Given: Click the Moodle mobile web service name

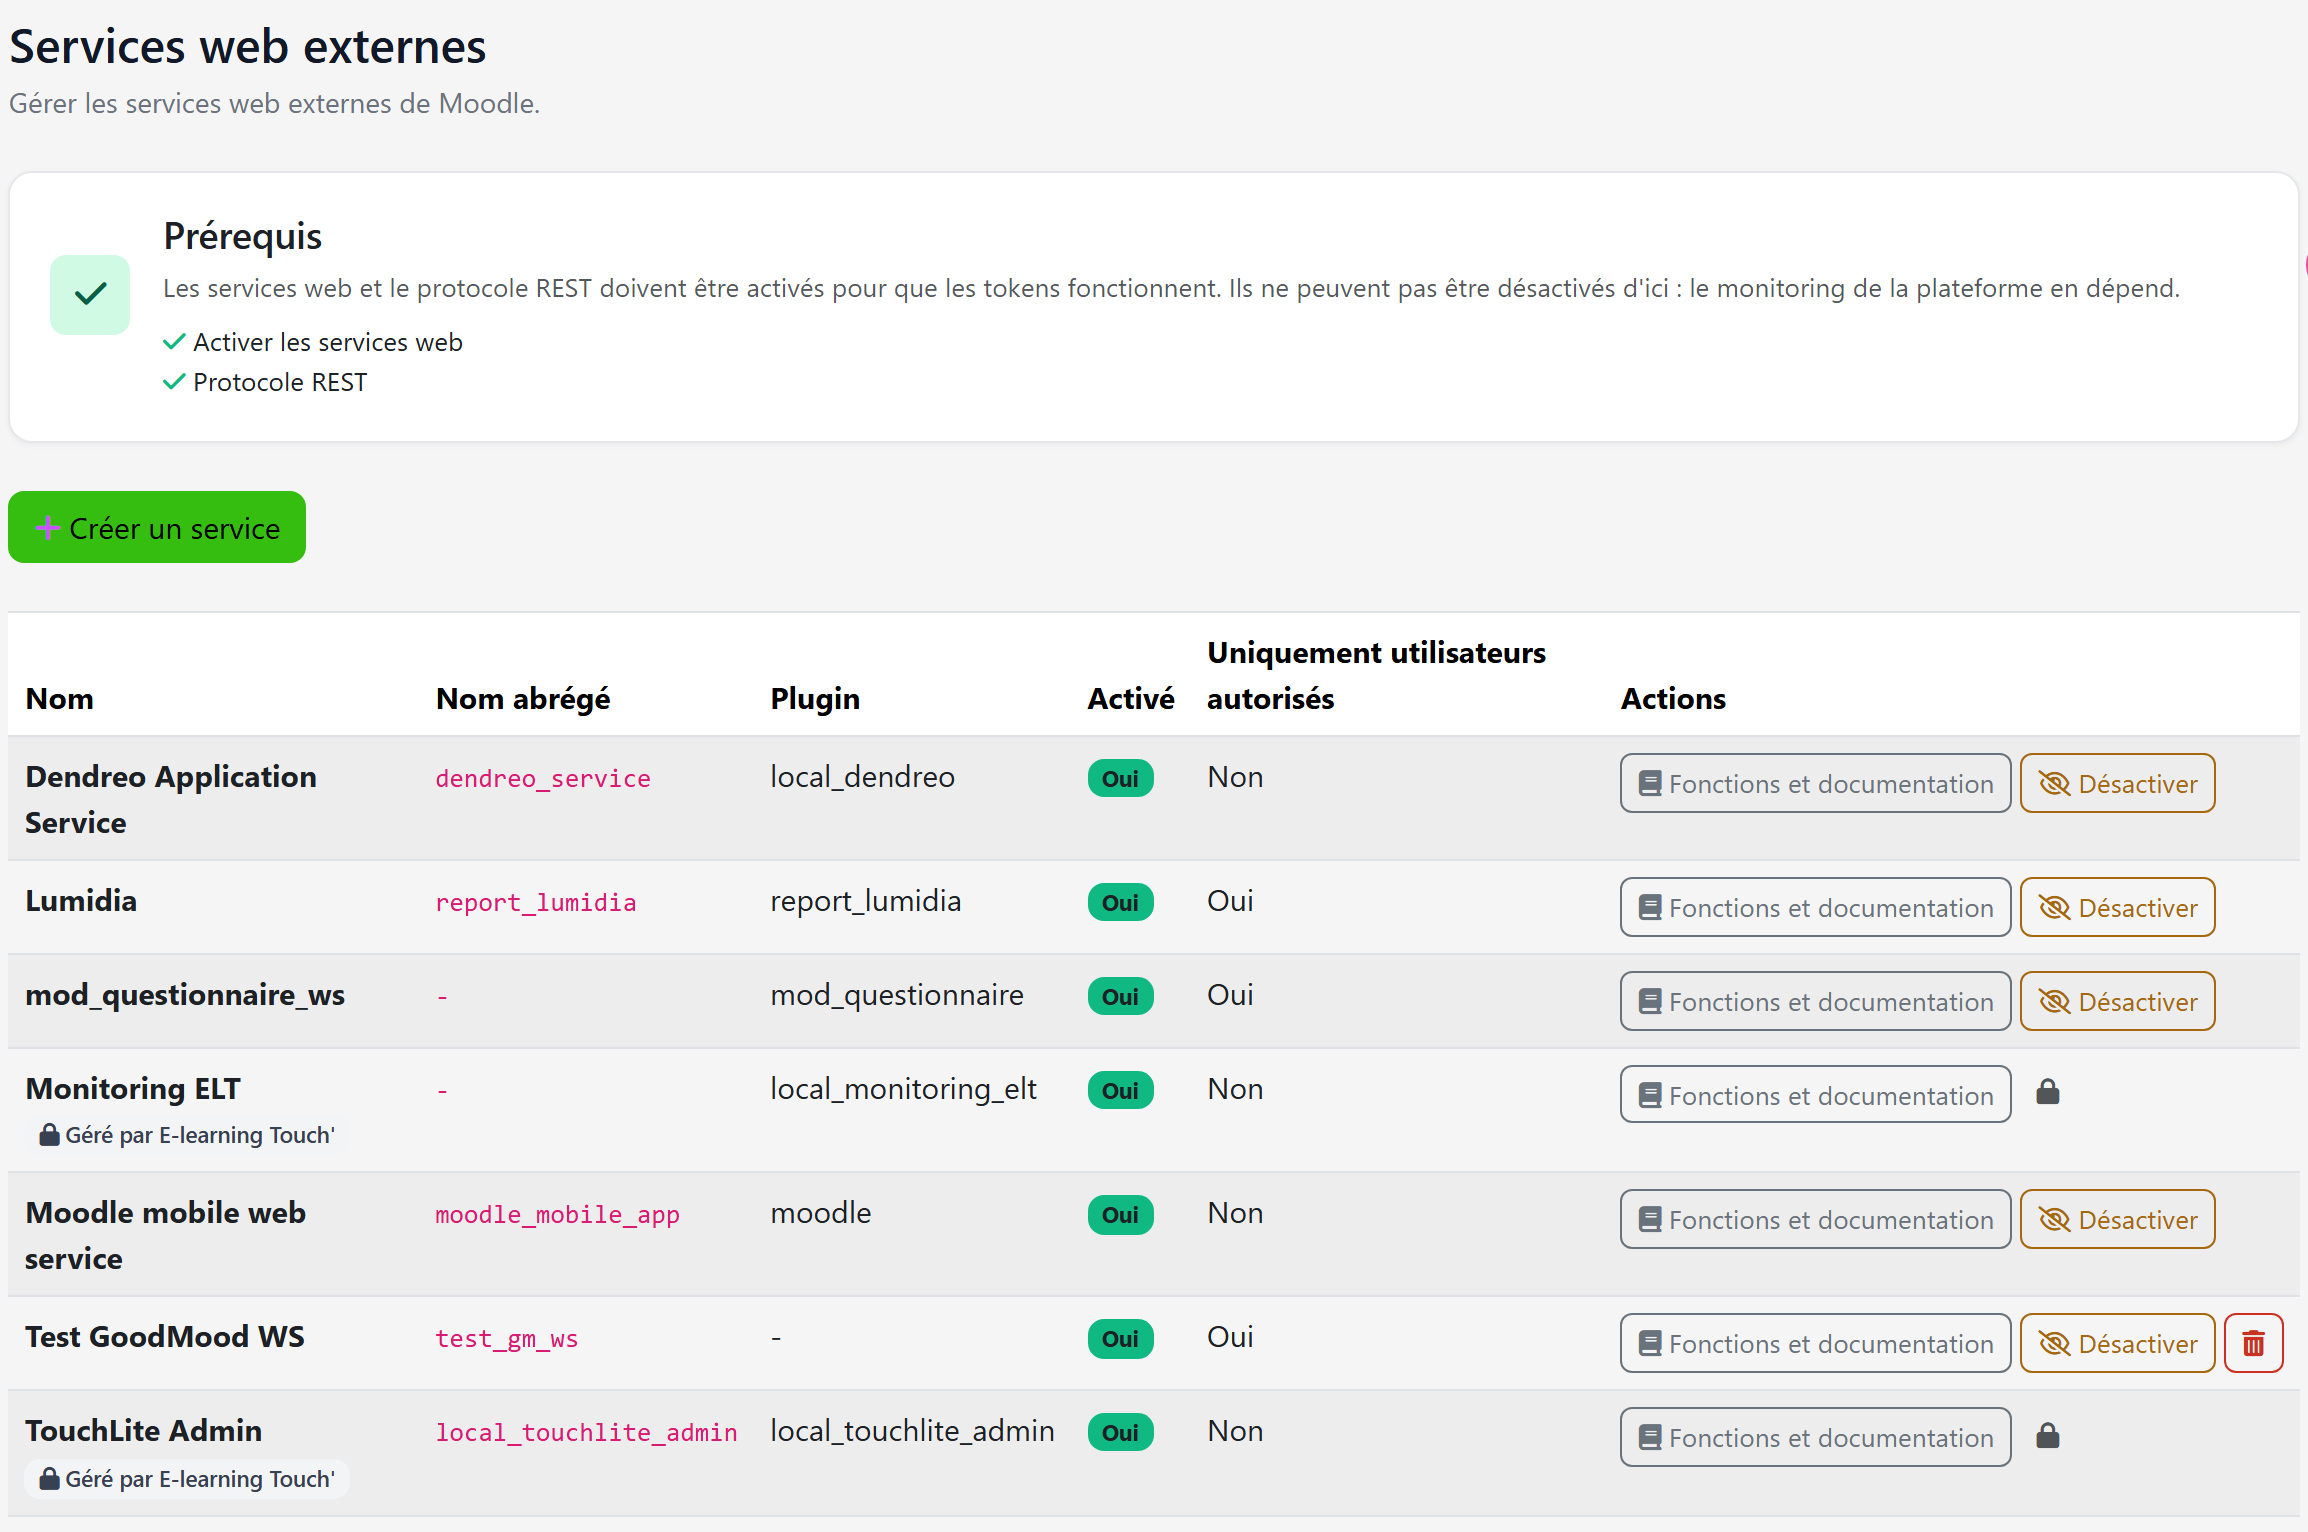Looking at the screenshot, I should point(165,1235).
